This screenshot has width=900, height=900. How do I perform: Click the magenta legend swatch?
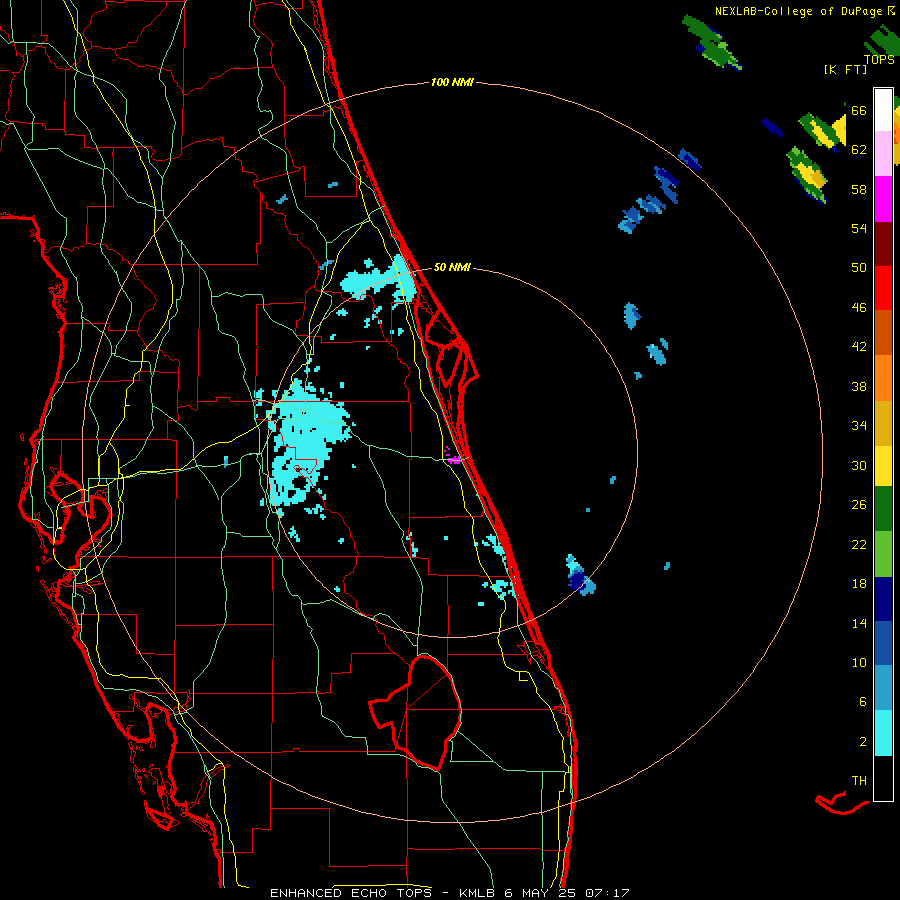883,199
